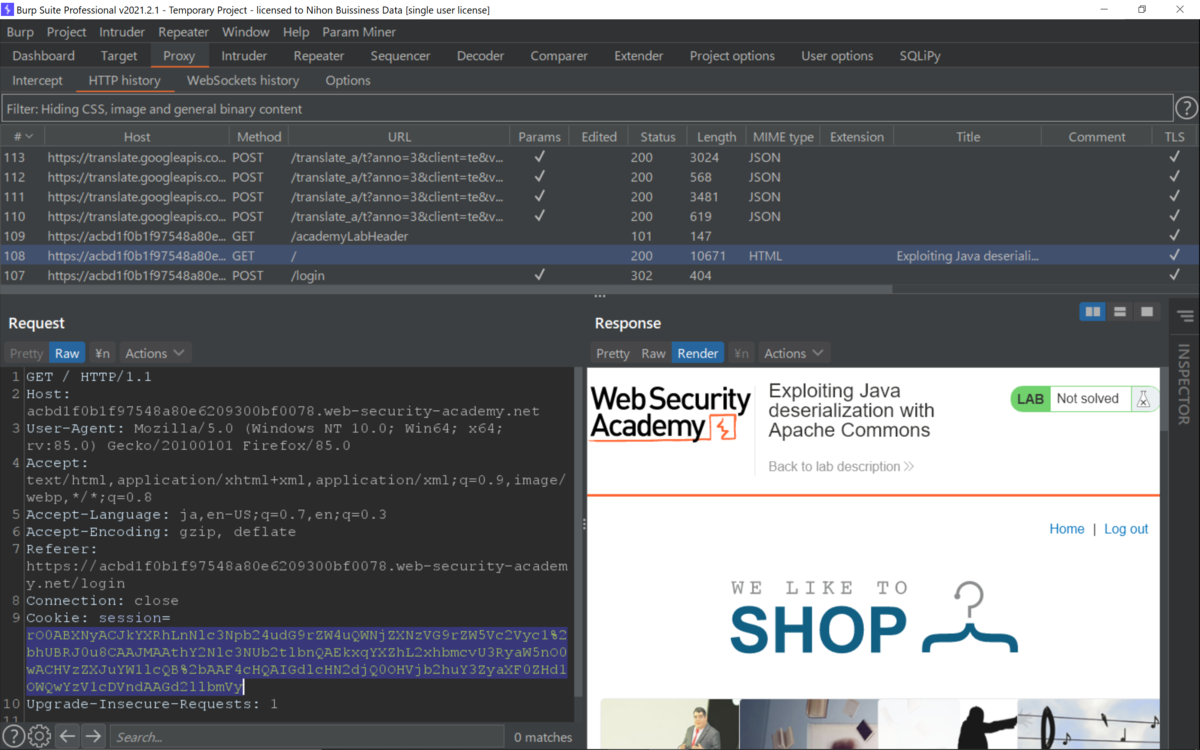The image size is (1200, 750).
Task: Click the response render vertical scrollbar
Action: 1163,400
